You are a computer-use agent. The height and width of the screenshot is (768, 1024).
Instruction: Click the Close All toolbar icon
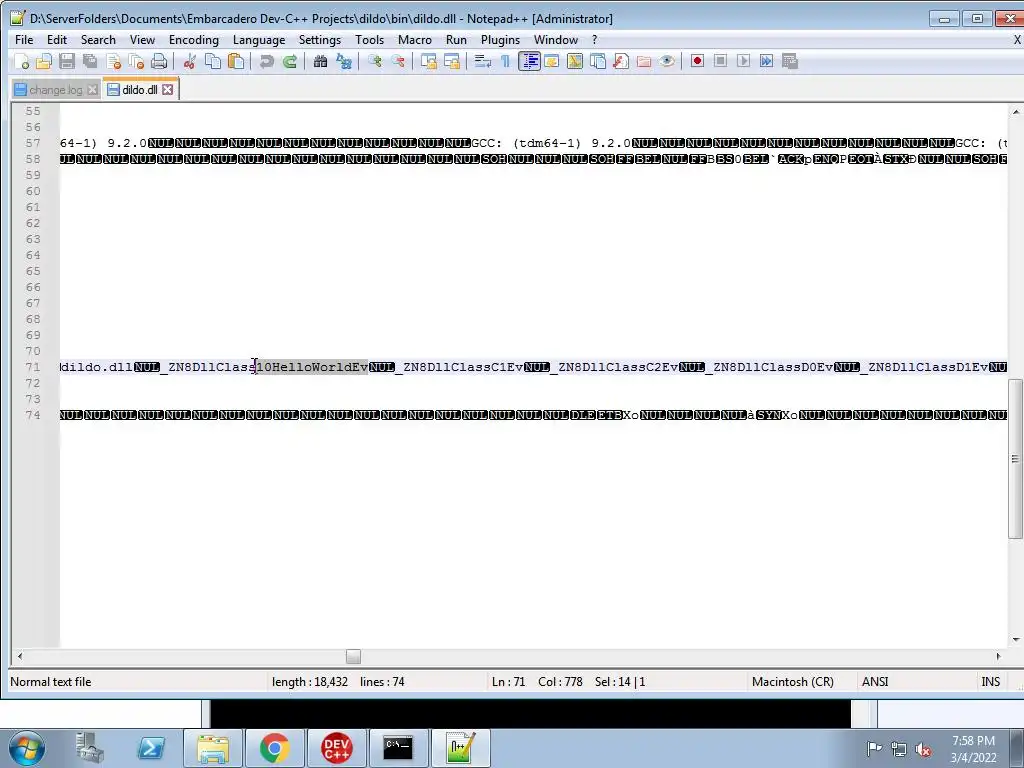[136, 61]
